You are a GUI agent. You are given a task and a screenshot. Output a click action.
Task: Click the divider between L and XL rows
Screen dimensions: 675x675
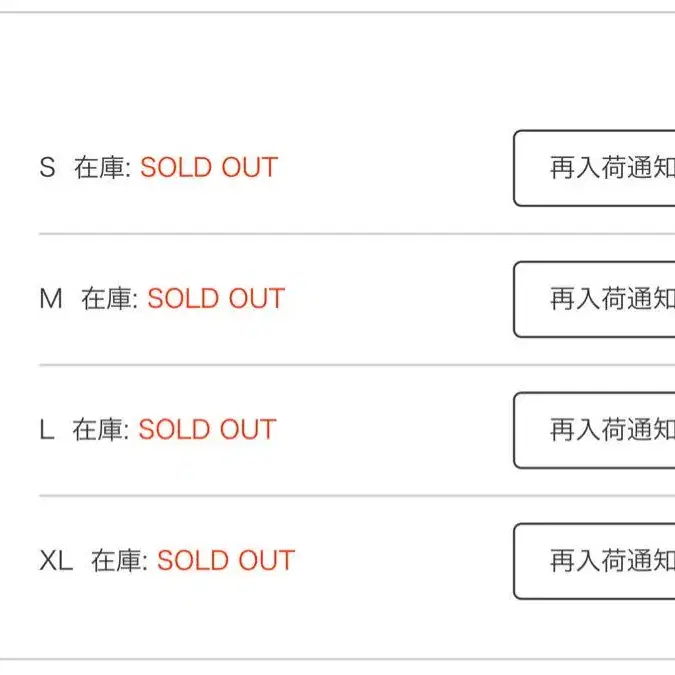point(270,495)
